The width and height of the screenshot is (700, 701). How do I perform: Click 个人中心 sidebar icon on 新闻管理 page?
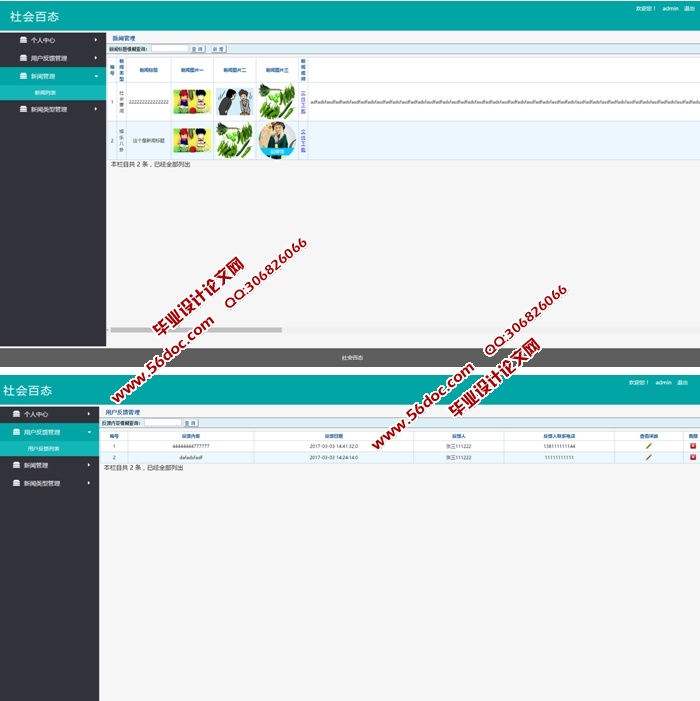click(x=22, y=41)
